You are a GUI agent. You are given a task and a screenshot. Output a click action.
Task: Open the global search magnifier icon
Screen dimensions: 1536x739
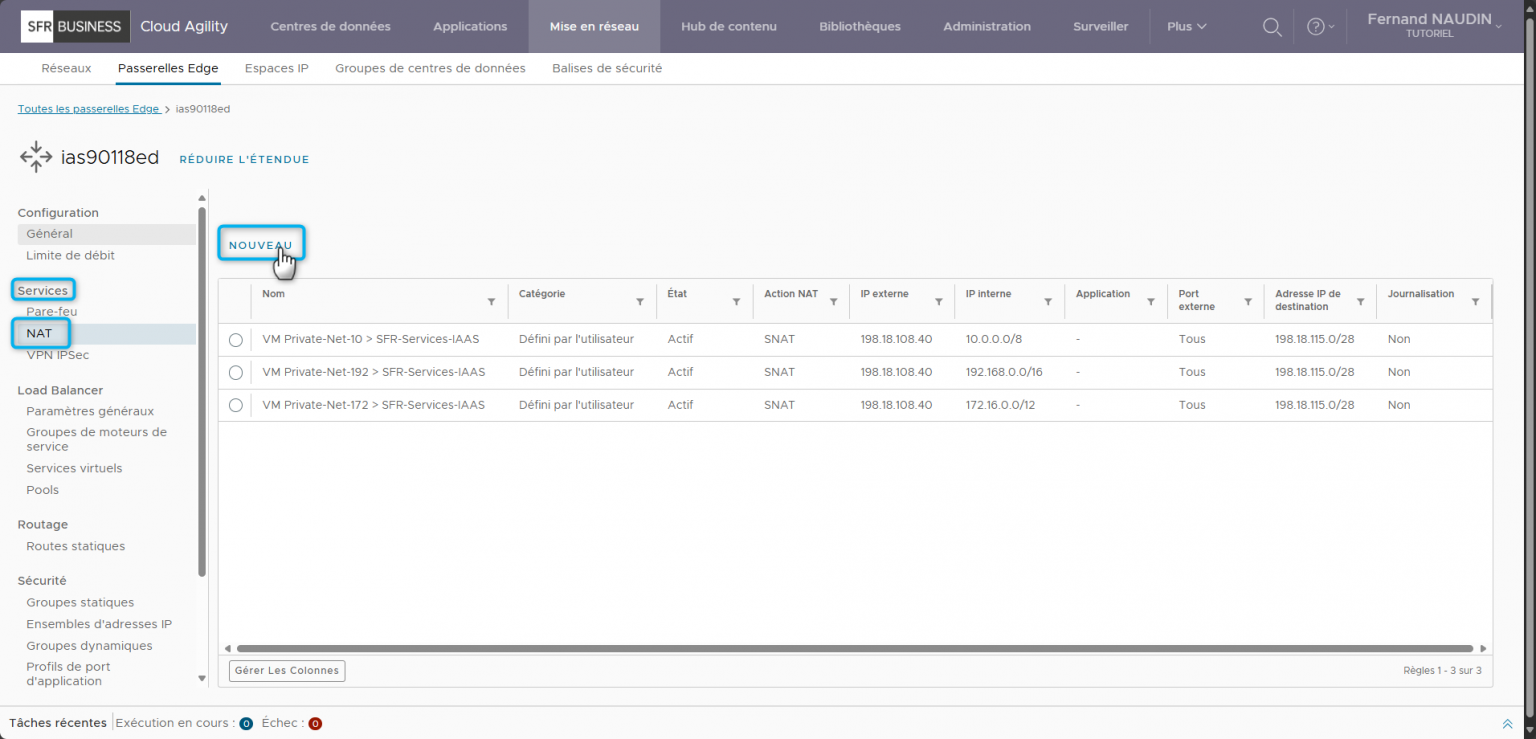(x=1271, y=26)
